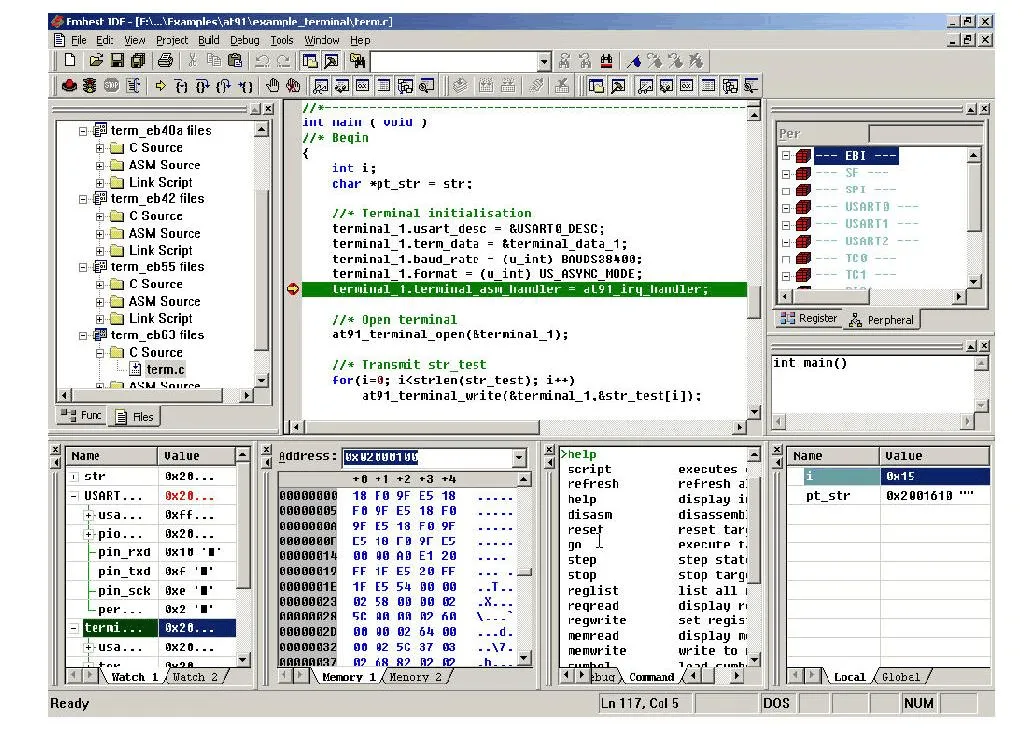Collapse the USART0 peripheral node
Screen dimensions: 1029x732
786,208
